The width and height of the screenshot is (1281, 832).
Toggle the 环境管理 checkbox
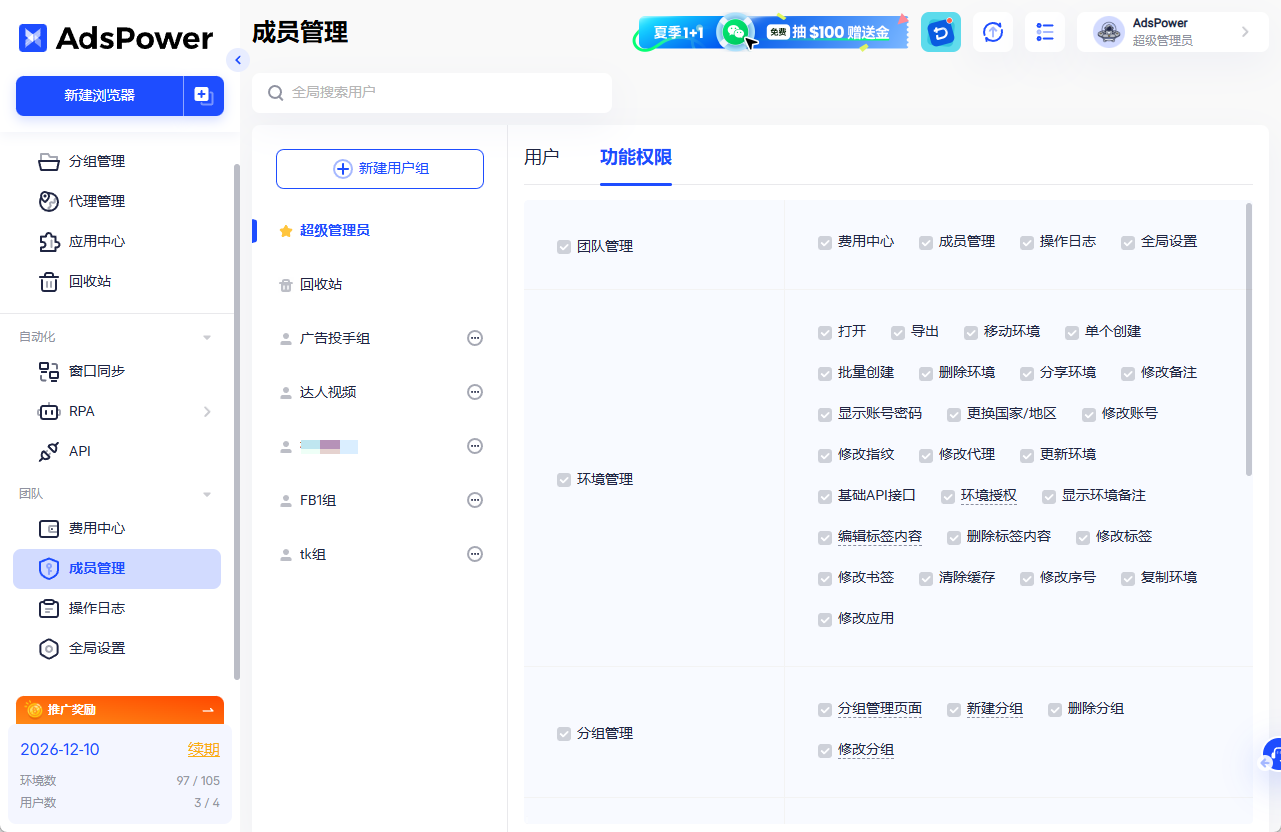564,480
